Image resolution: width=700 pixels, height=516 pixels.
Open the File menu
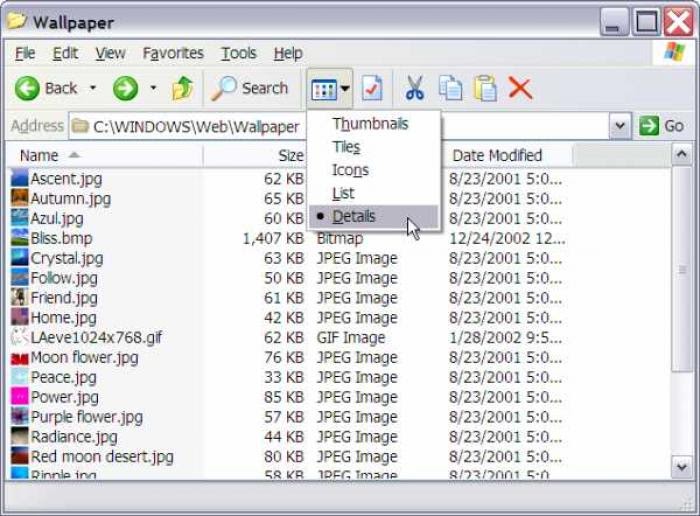point(25,53)
